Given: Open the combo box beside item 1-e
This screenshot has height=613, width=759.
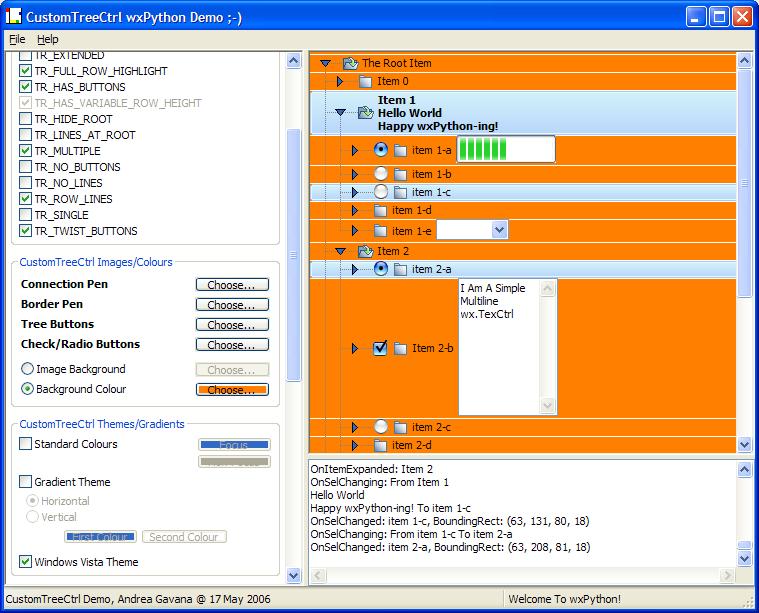Looking at the screenshot, I should [x=499, y=230].
